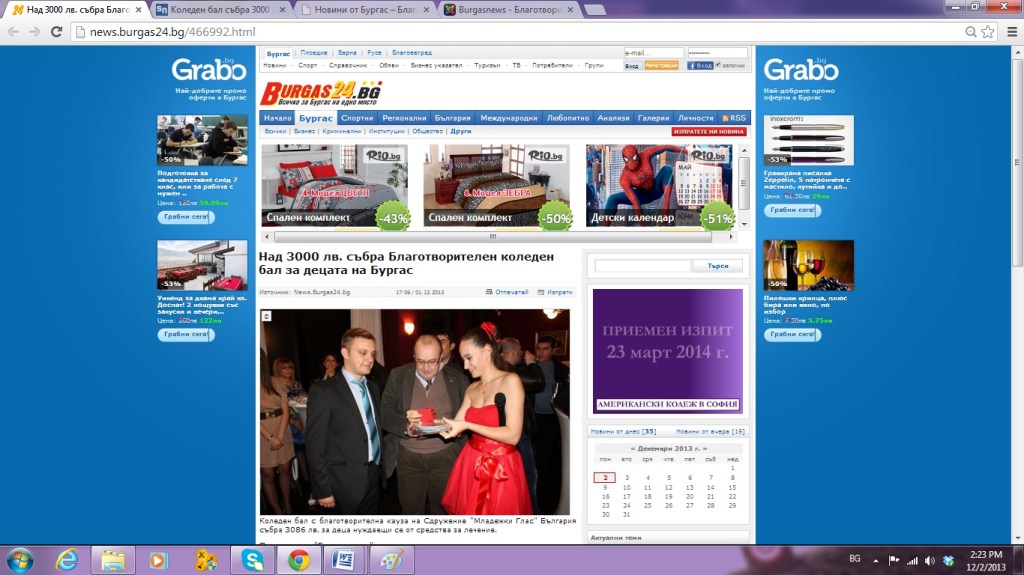Click the Новини от днес link
The height and width of the screenshot is (575, 1024).
point(622,431)
